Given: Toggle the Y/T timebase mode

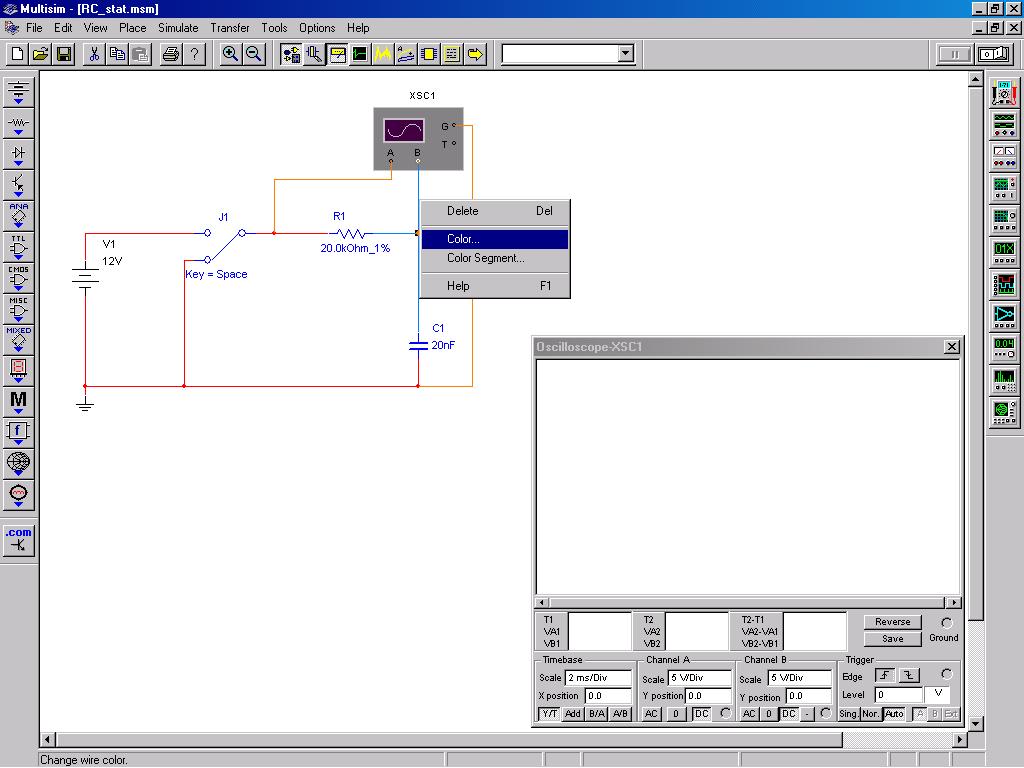Looking at the screenshot, I should click(549, 714).
